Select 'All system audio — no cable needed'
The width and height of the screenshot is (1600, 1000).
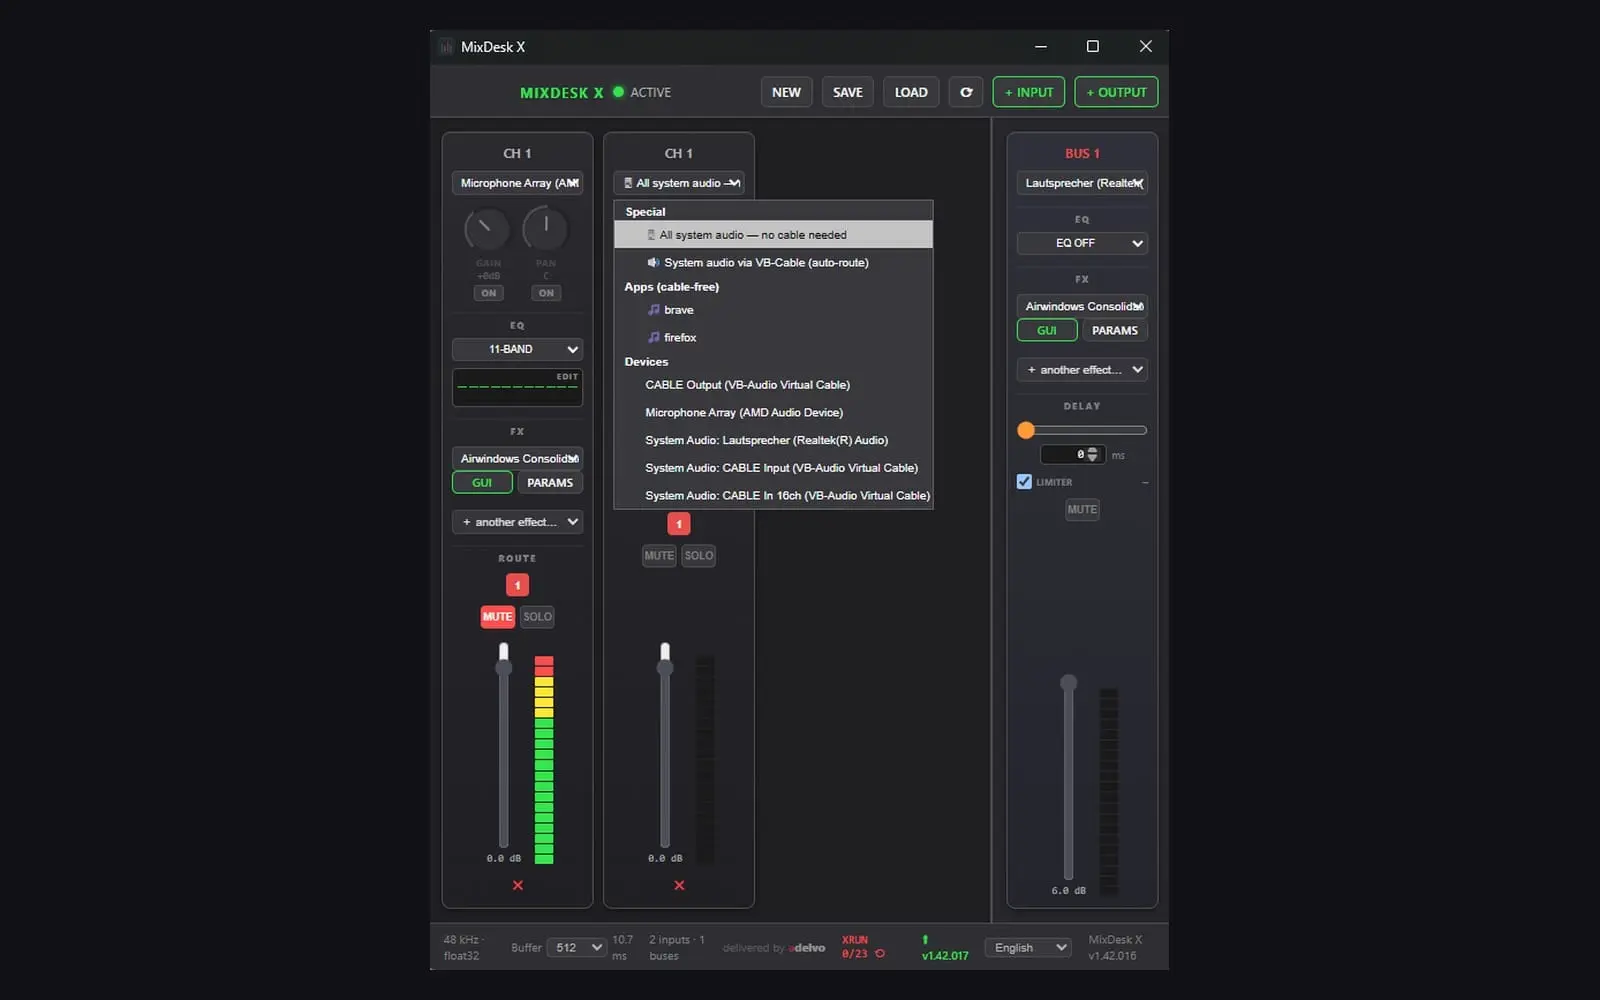tap(773, 235)
